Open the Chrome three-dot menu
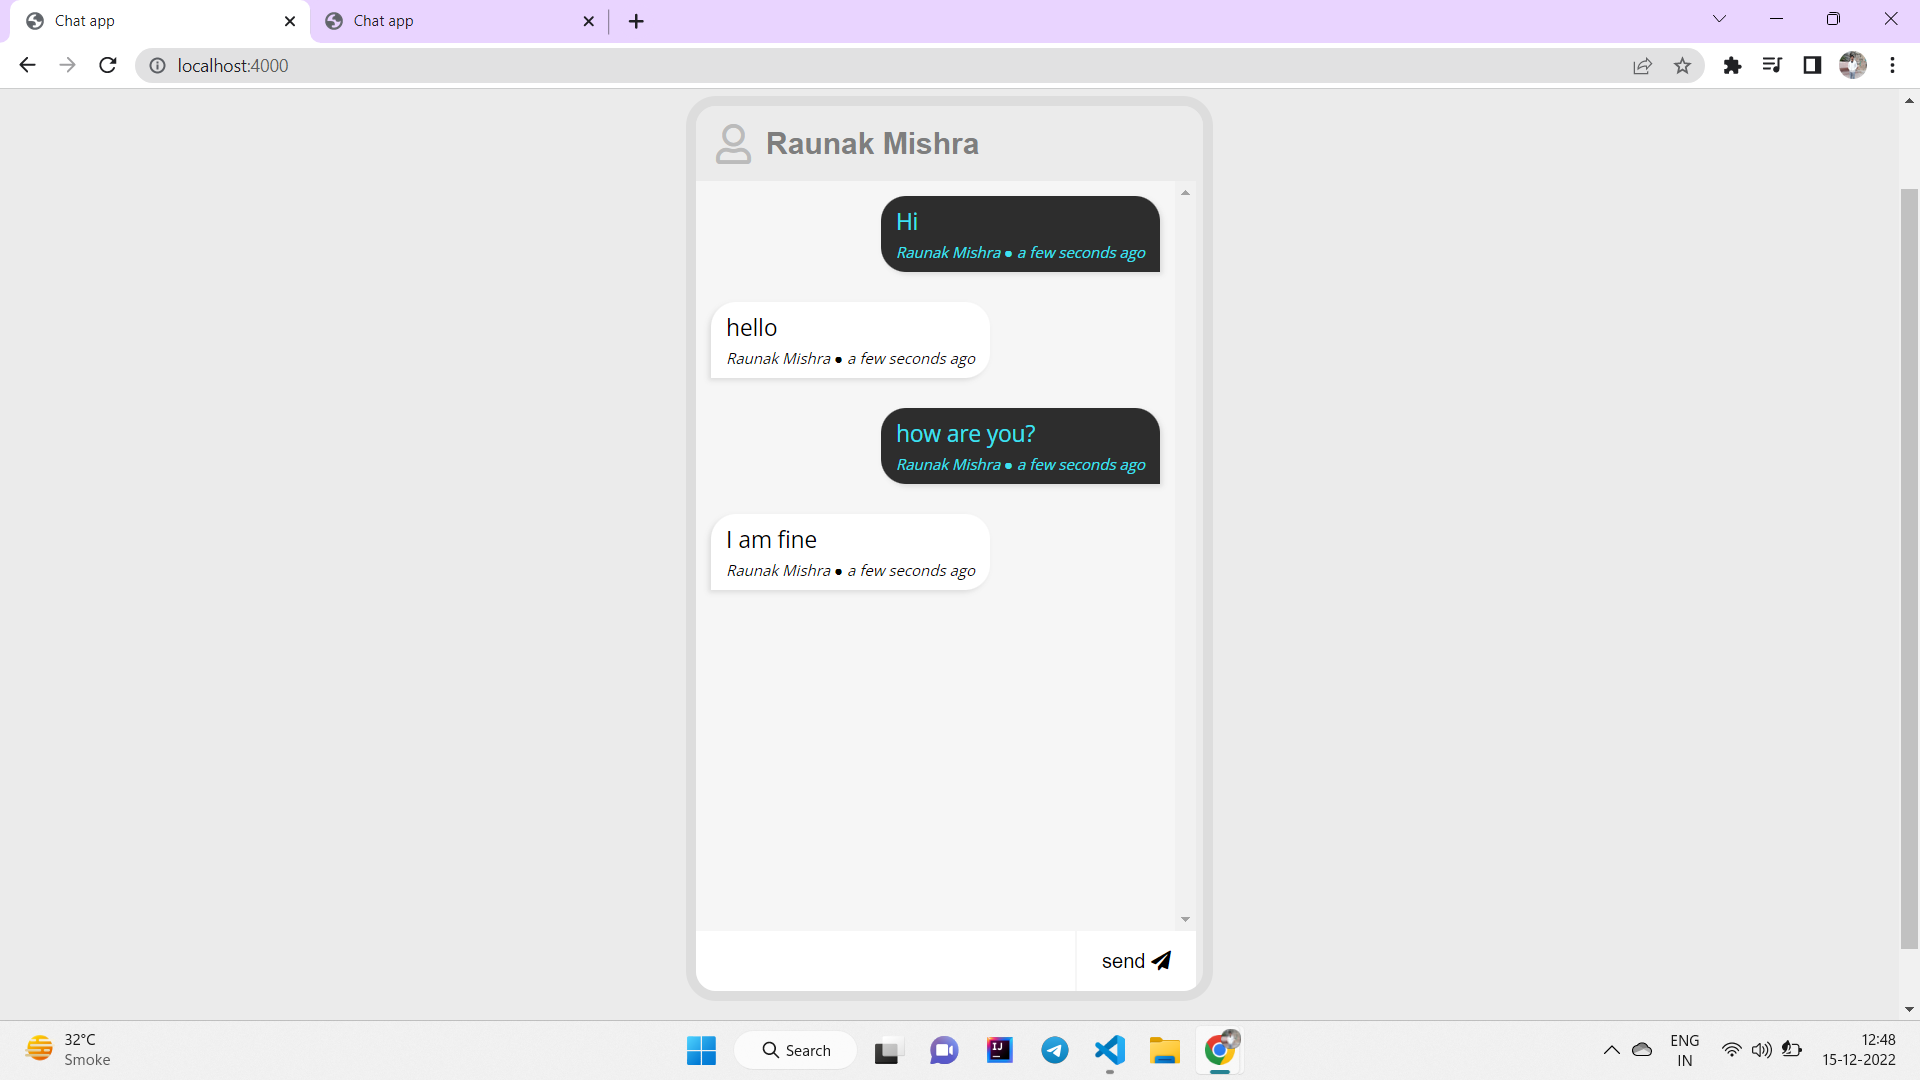The height and width of the screenshot is (1080, 1920). coord(1892,65)
